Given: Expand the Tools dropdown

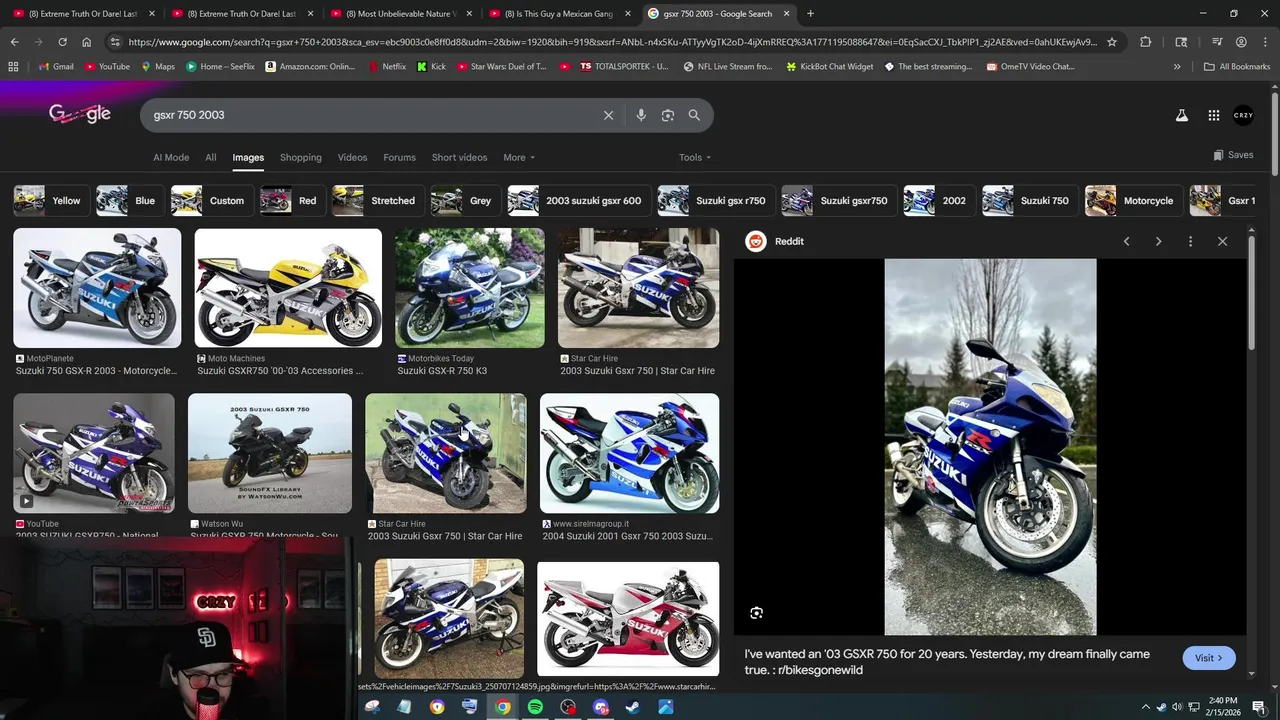Looking at the screenshot, I should (x=695, y=157).
